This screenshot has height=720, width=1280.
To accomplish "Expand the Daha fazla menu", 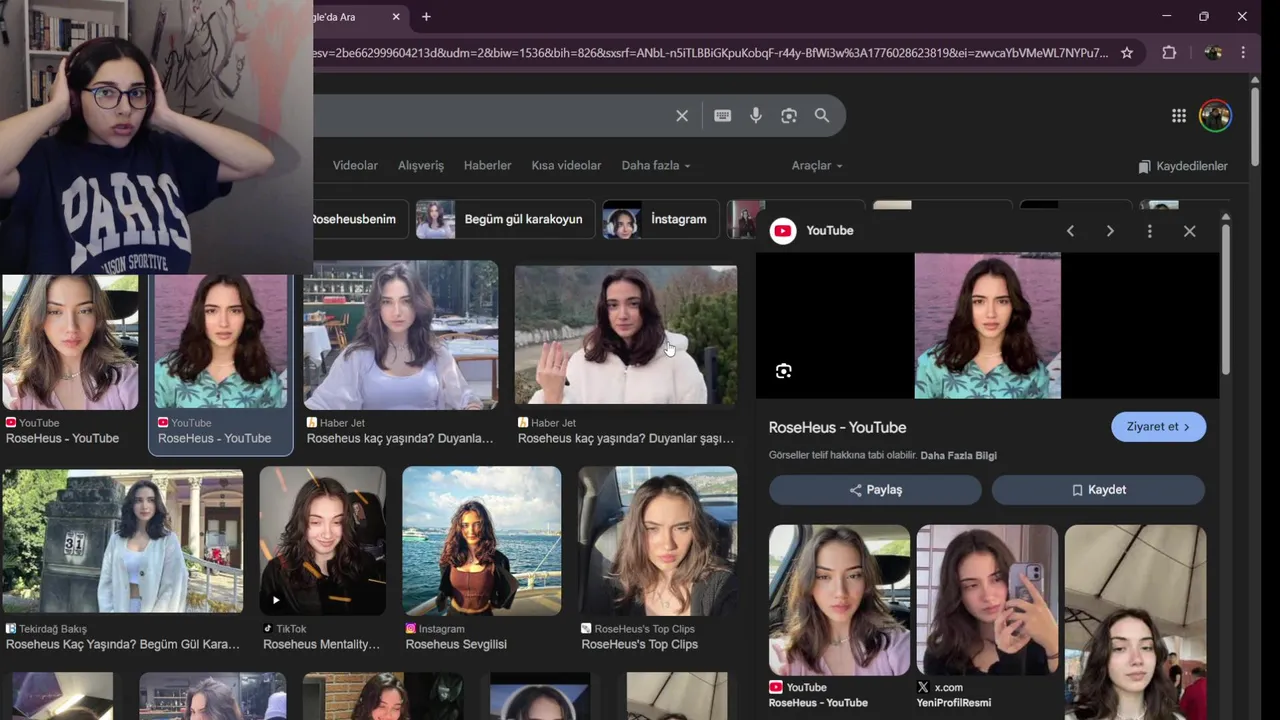I will click(x=656, y=166).
